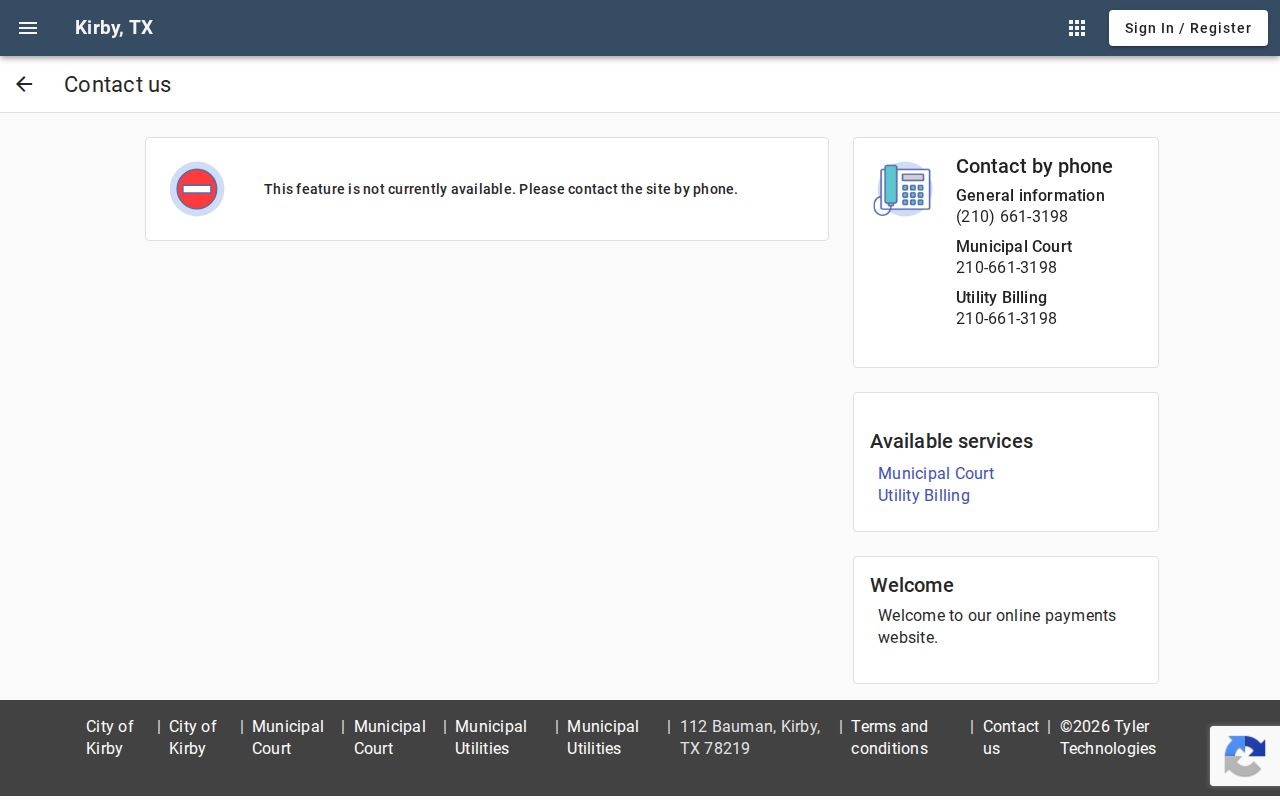Open the apps grid icon

click(x=1077, y=28)
